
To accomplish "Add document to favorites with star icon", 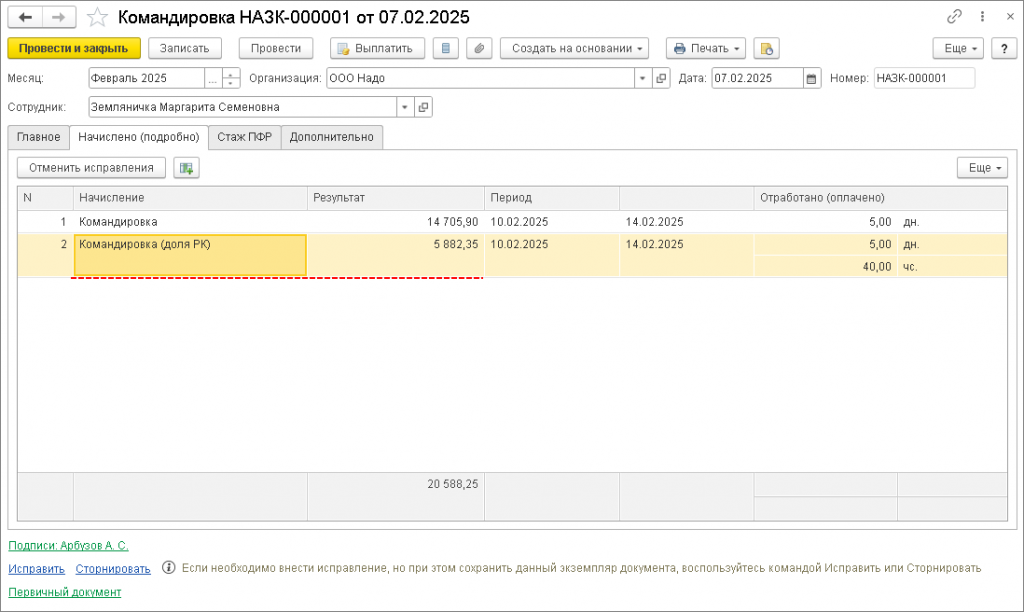I will click(97, 17).
